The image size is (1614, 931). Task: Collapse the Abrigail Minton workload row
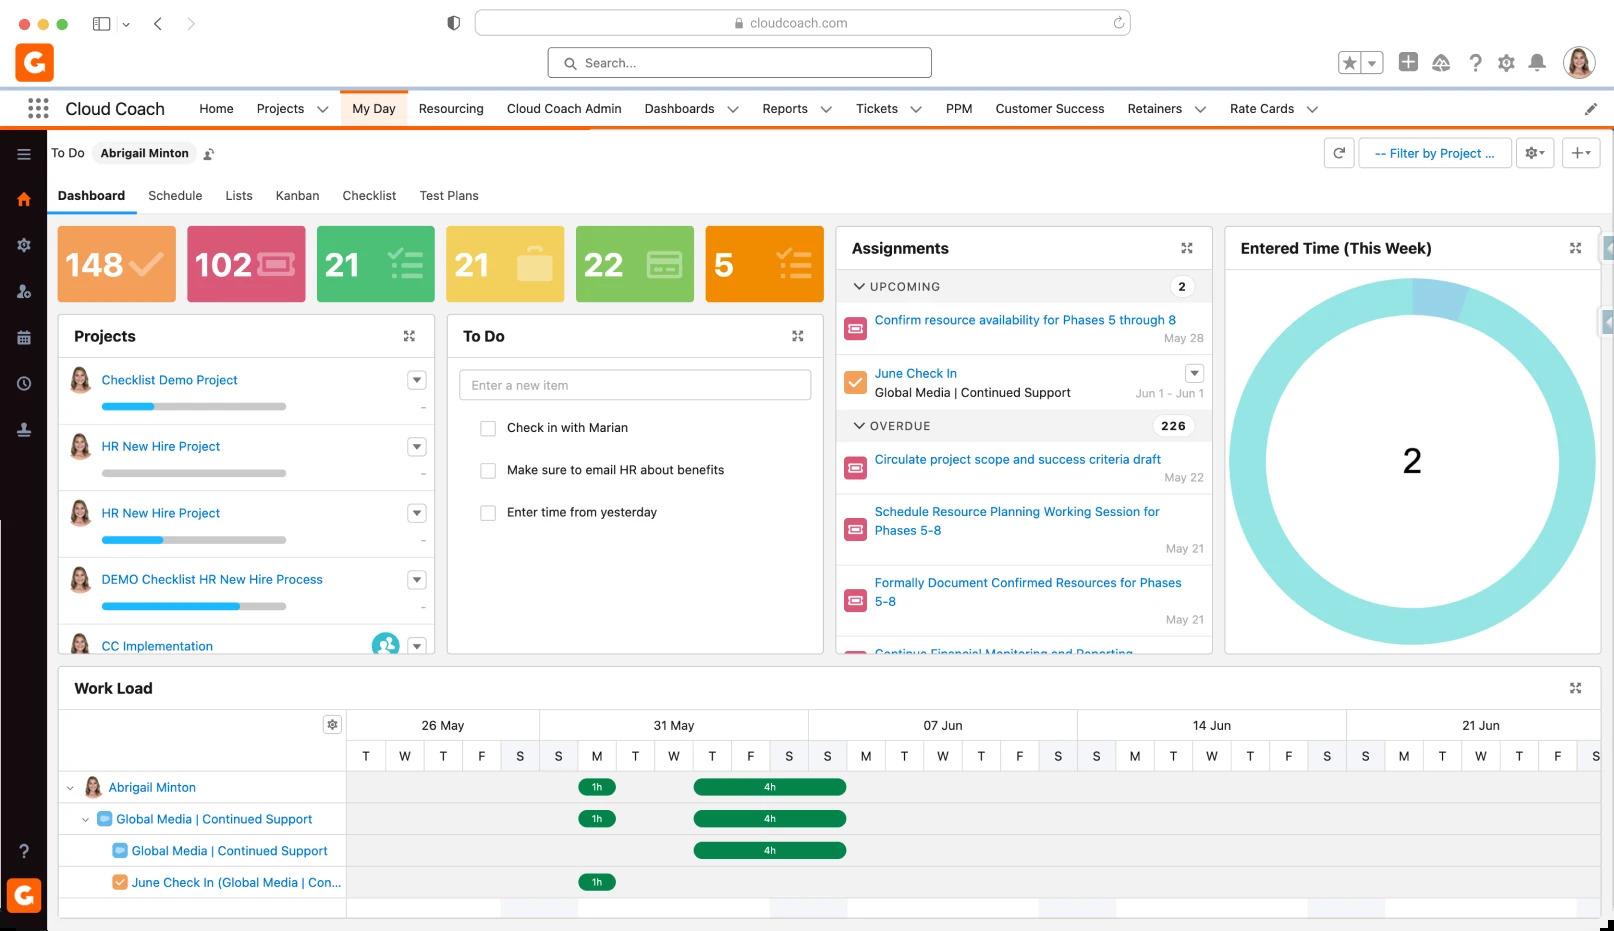coord(70,788)
